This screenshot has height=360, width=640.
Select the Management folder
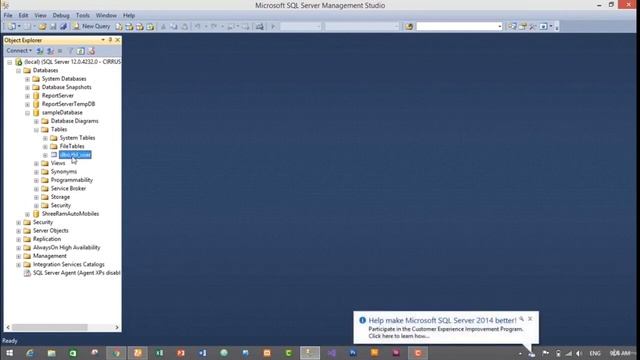pyautogui.click(x=49, y=256)
